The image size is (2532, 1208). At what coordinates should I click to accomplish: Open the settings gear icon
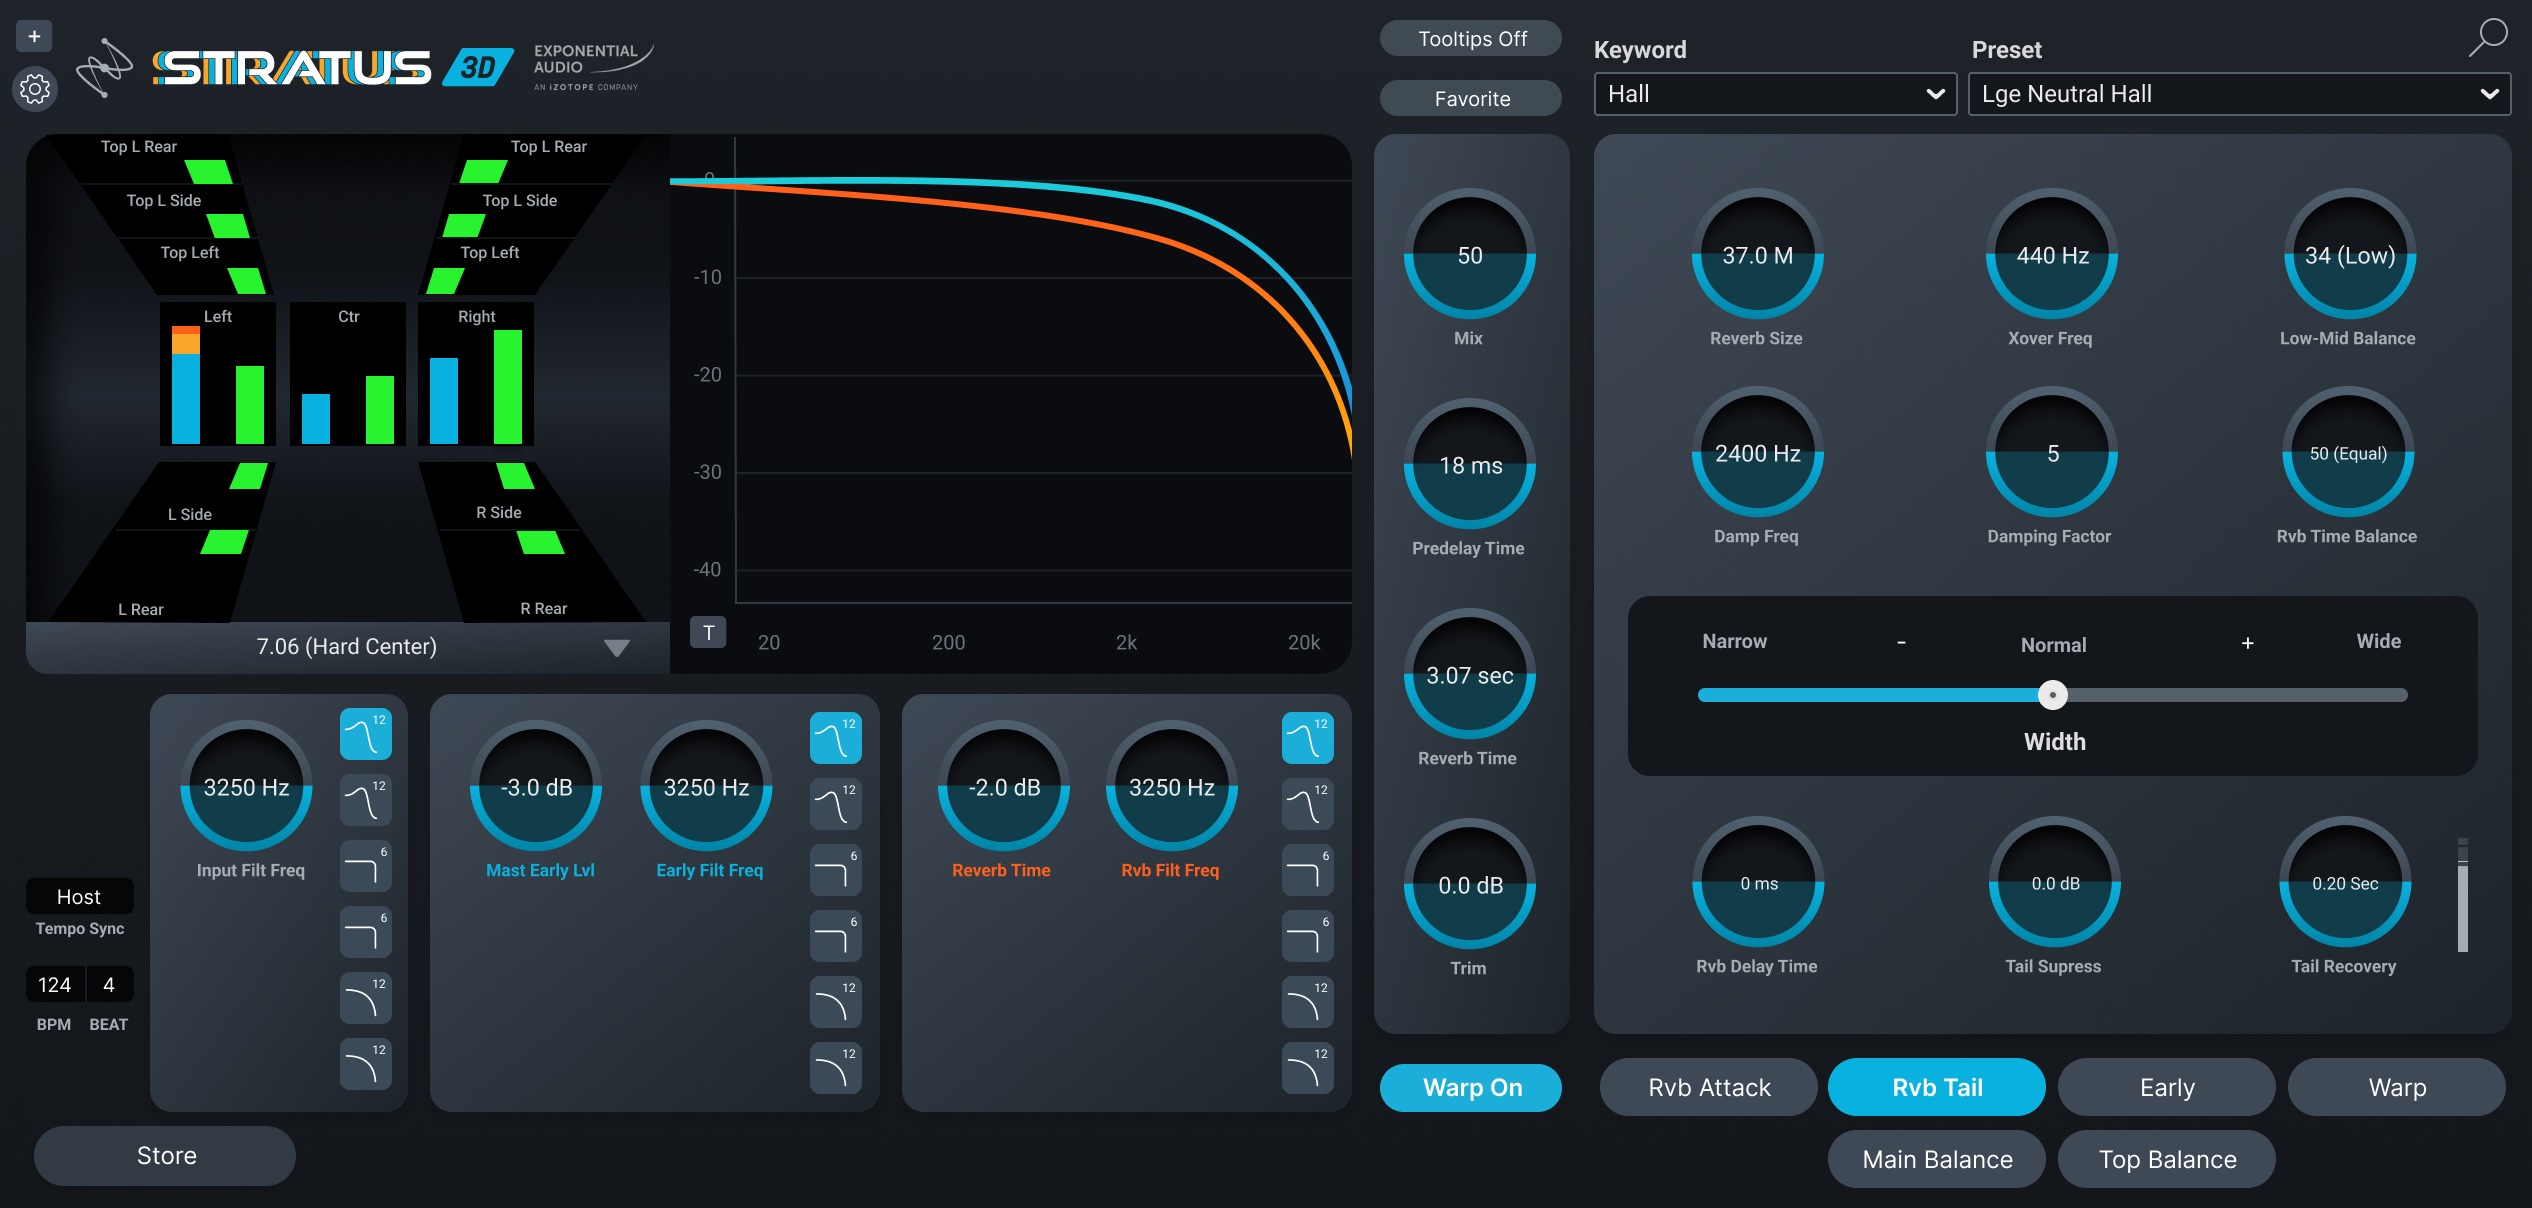tap(35, 88)
